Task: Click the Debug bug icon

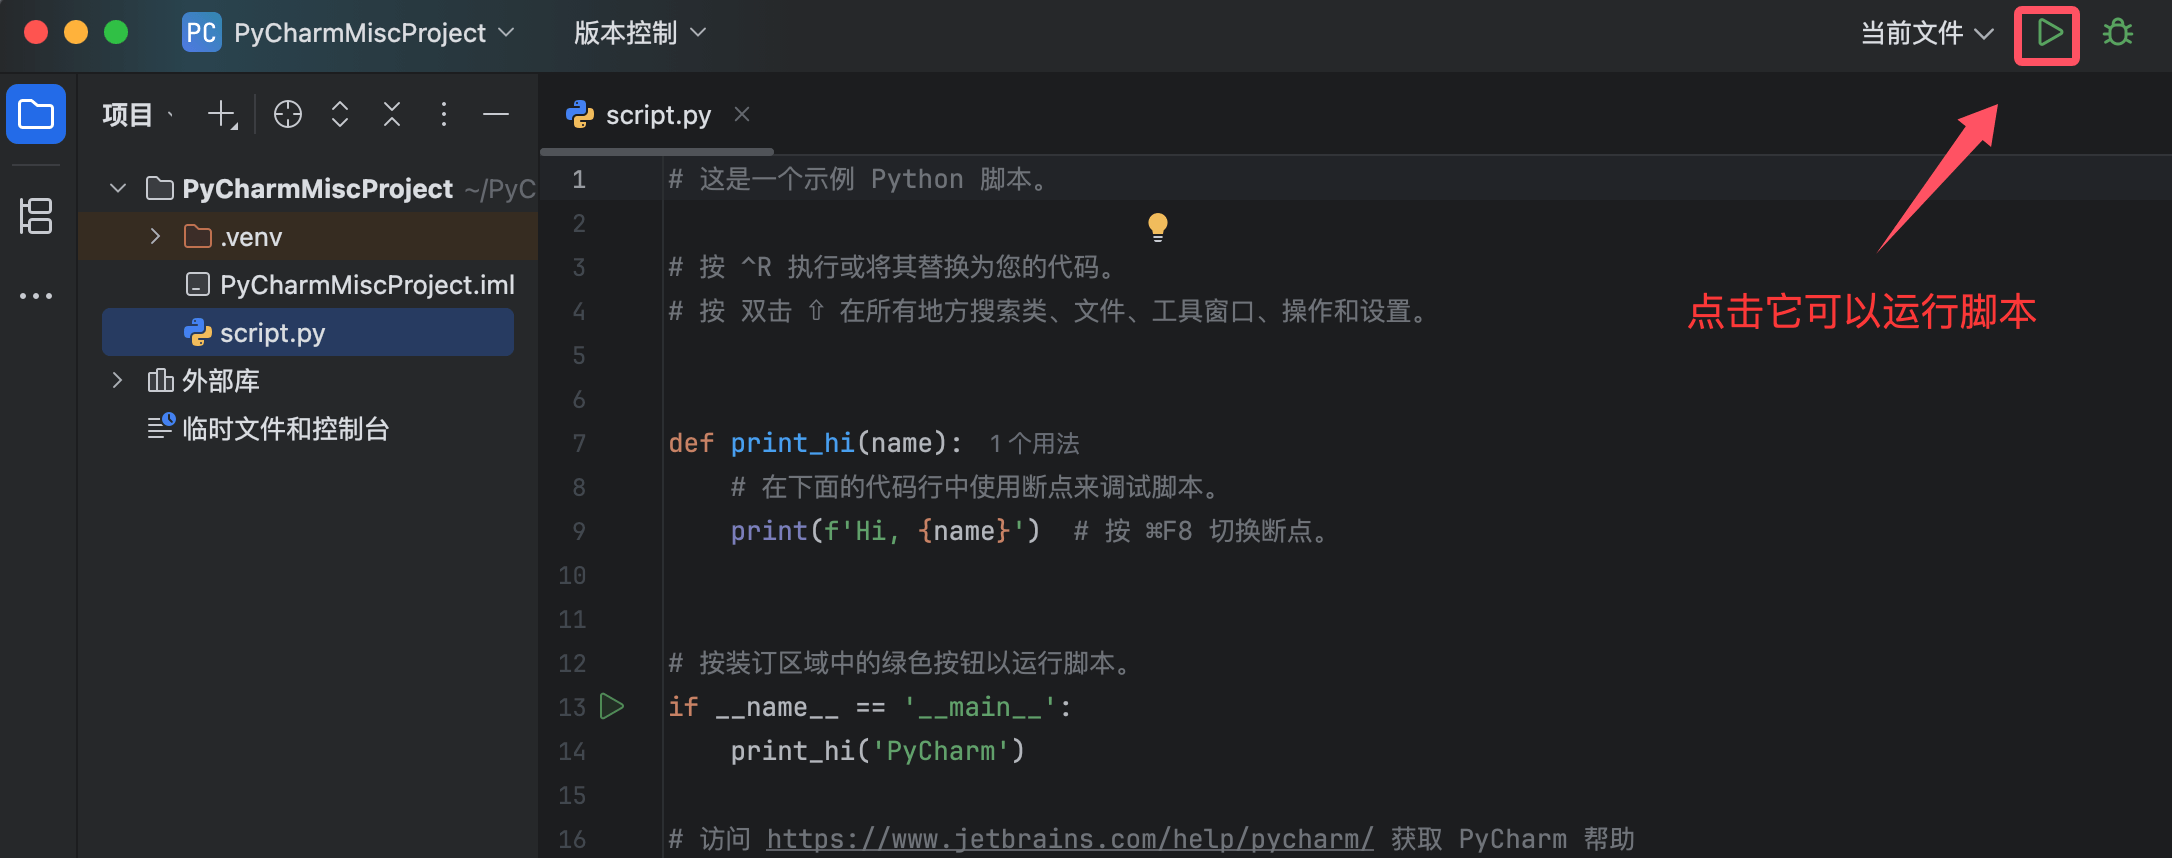Action: 2117,34
